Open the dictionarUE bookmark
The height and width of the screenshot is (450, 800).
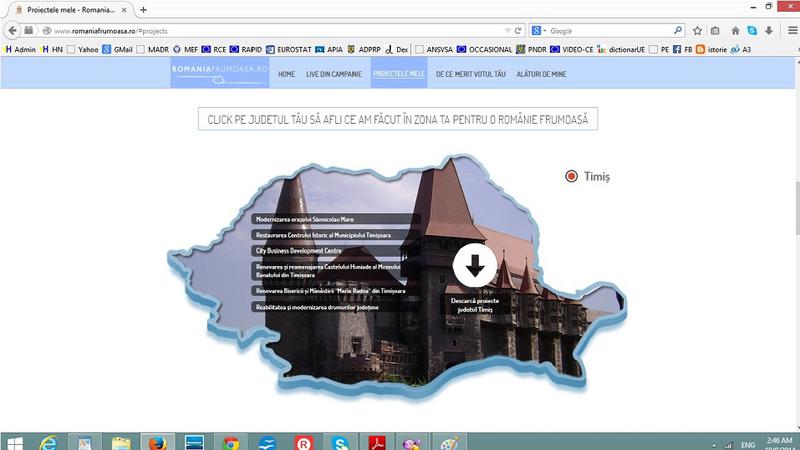pyautogui.click(x=621, y=49)
